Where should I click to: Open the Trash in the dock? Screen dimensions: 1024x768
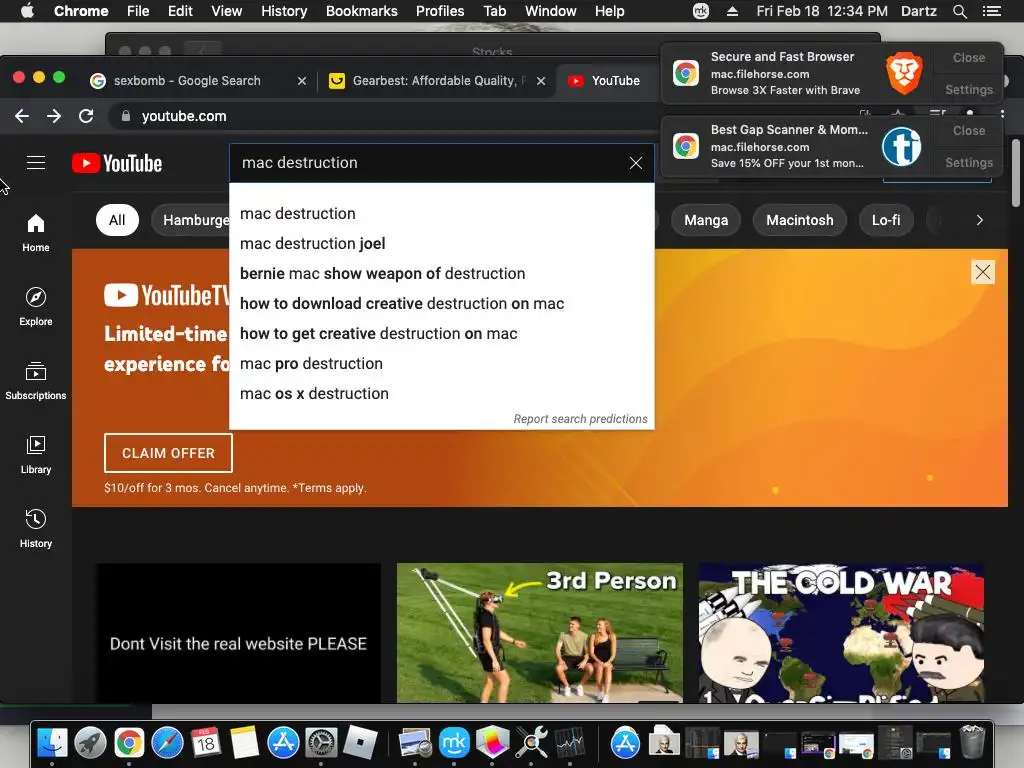[972, 743]
